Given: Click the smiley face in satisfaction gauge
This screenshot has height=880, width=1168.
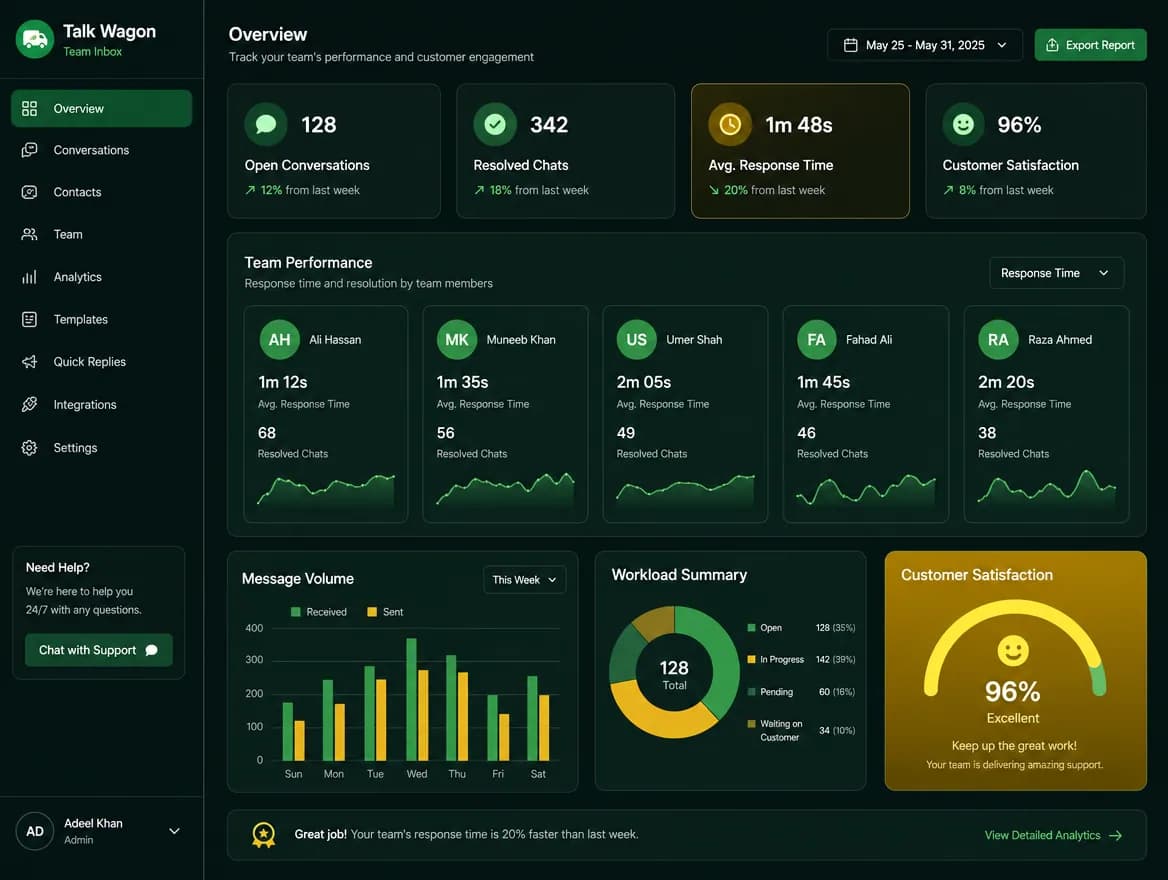Looking at the screenshot, I should point(1013,650).
